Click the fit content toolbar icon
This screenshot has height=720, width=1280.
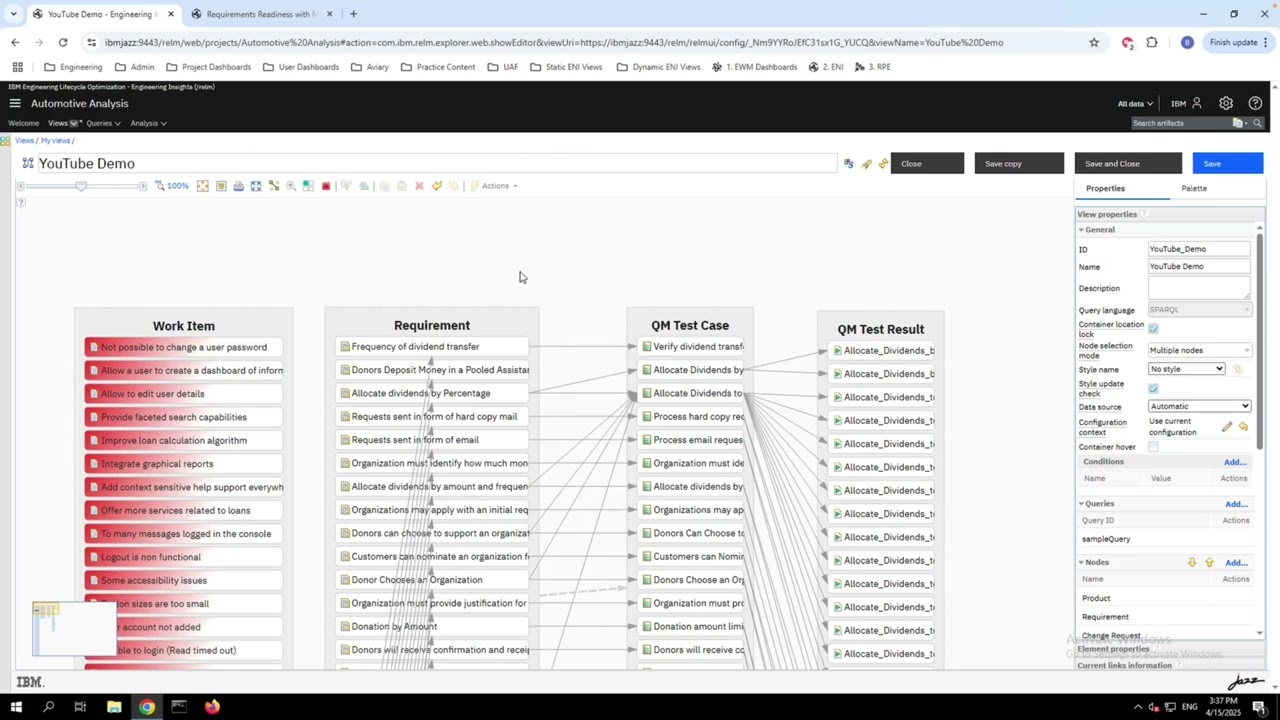pyautogui.click(x=203, y=186)
